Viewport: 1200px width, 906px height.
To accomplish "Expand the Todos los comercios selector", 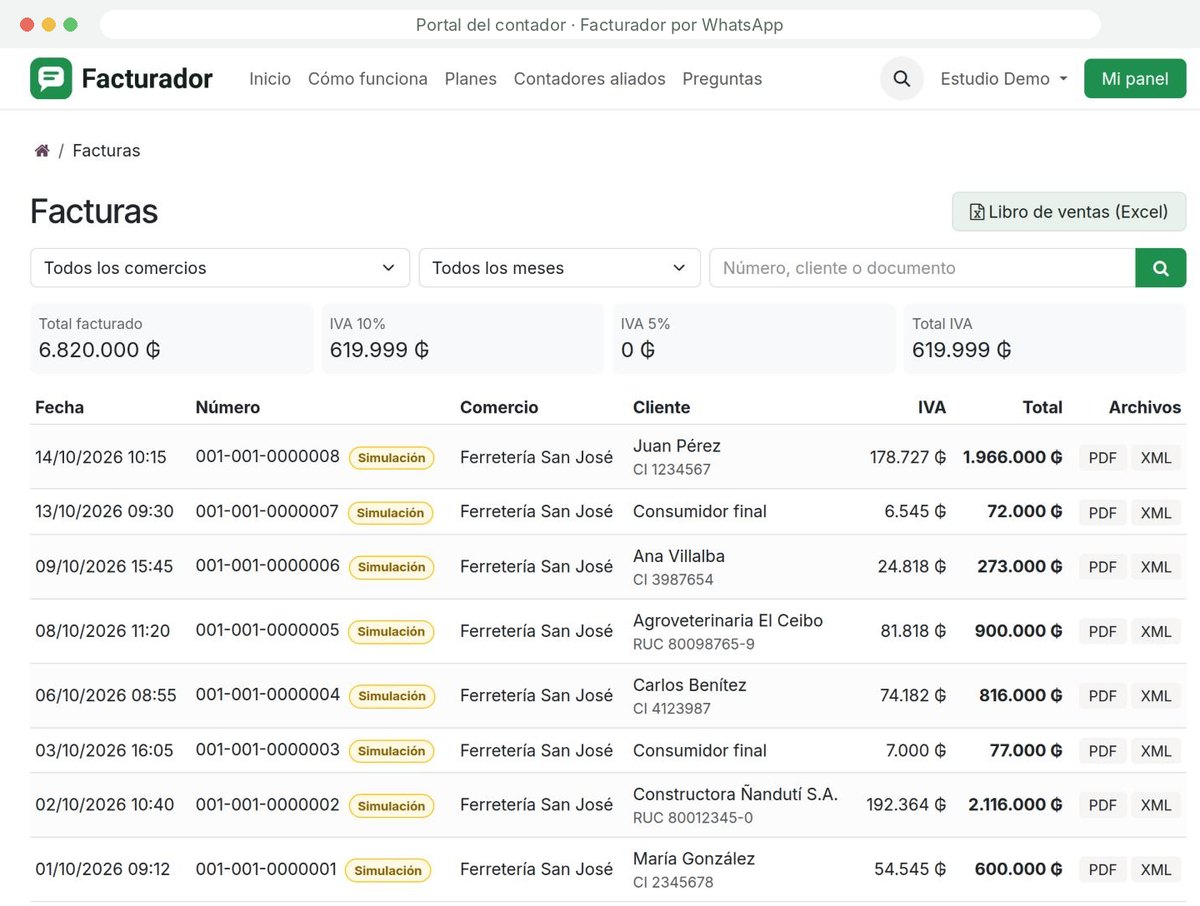I will pyautogui.click(x=220, y=268).
